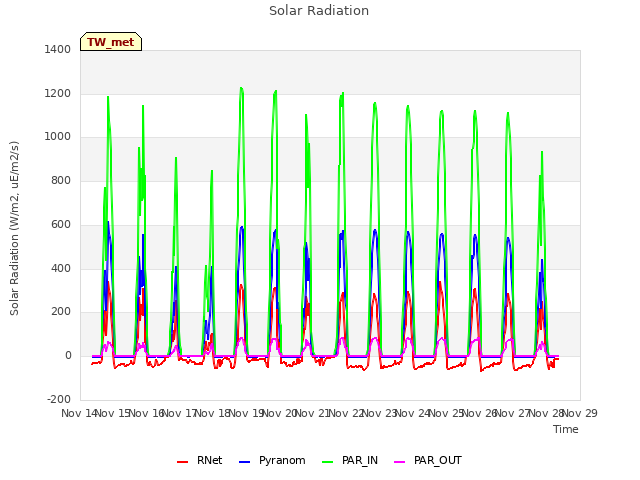The width and height of the screenshot is (640, 480).
Task: Click the 1400 y-axis tick label
Action: 58,49
